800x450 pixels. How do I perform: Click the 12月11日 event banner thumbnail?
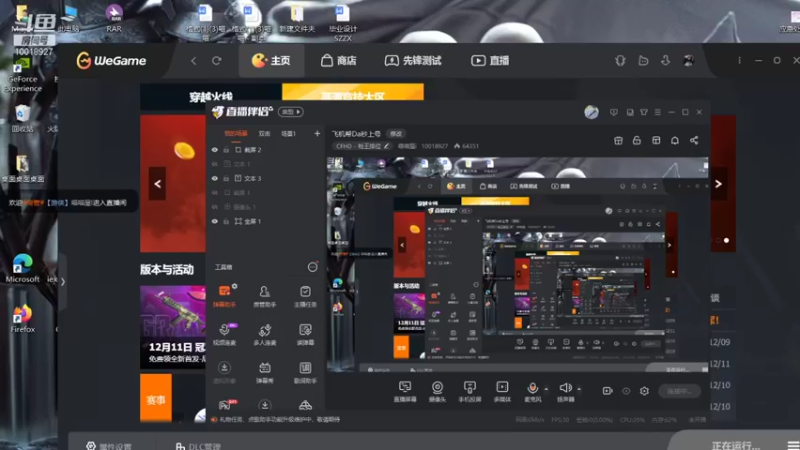[x=173, y=327]
